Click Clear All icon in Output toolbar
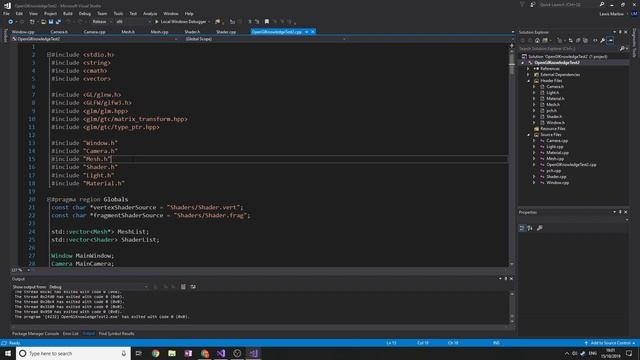 (x=183, y=287)
